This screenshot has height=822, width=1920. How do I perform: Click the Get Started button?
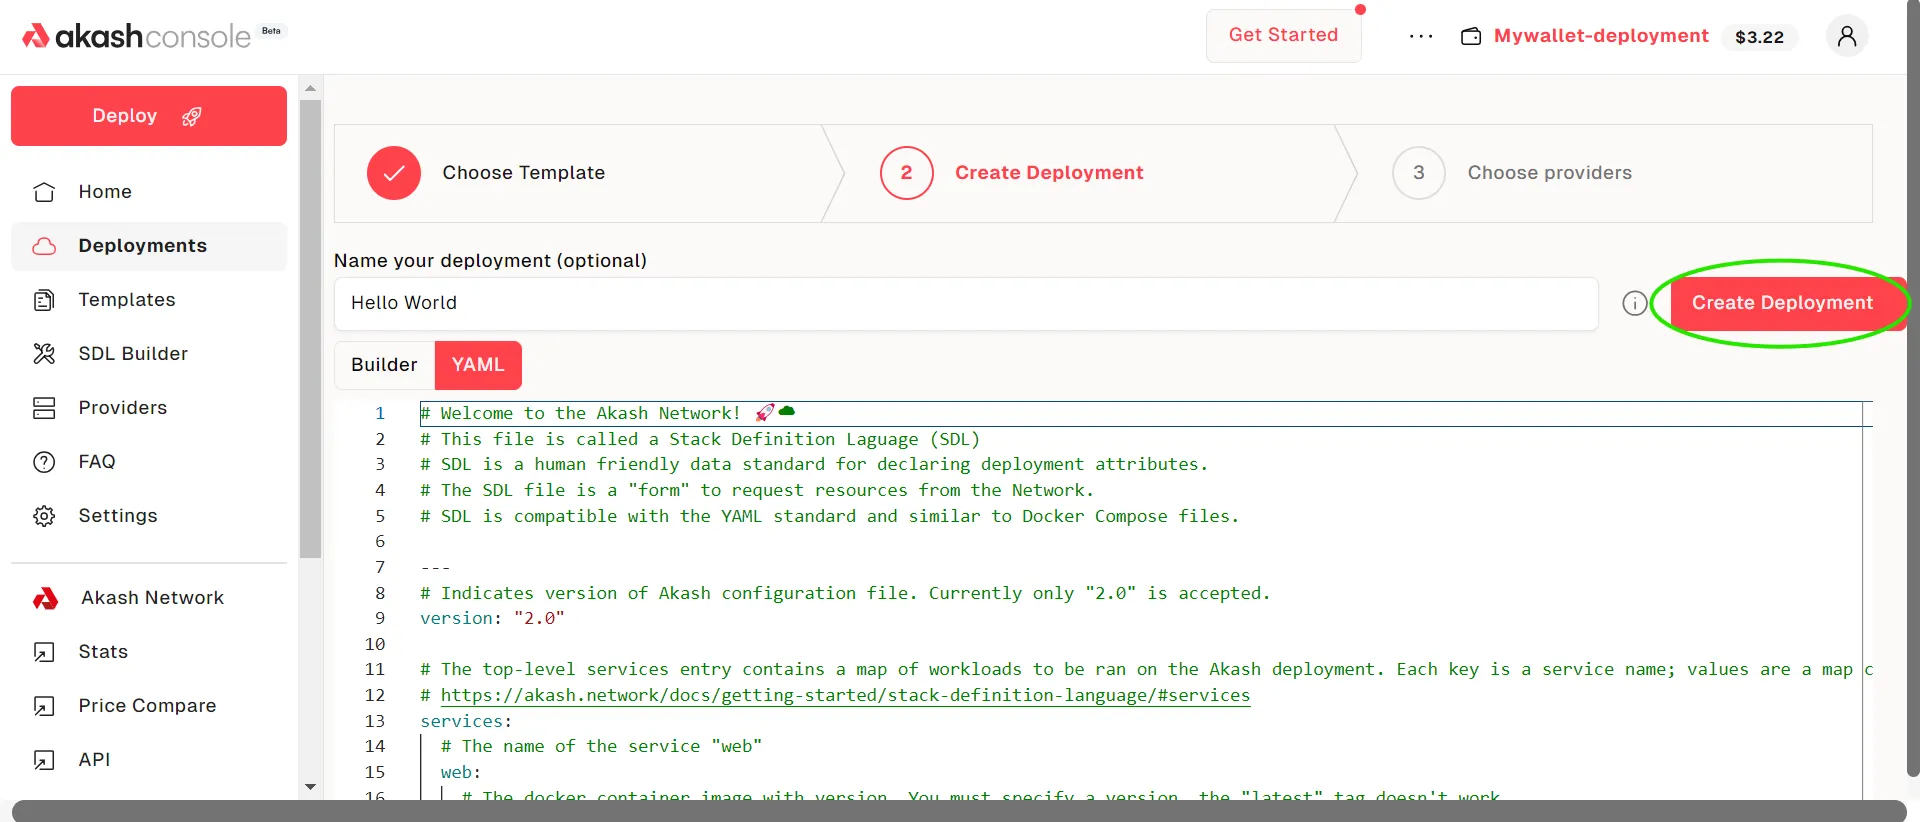click(1283, 35)
